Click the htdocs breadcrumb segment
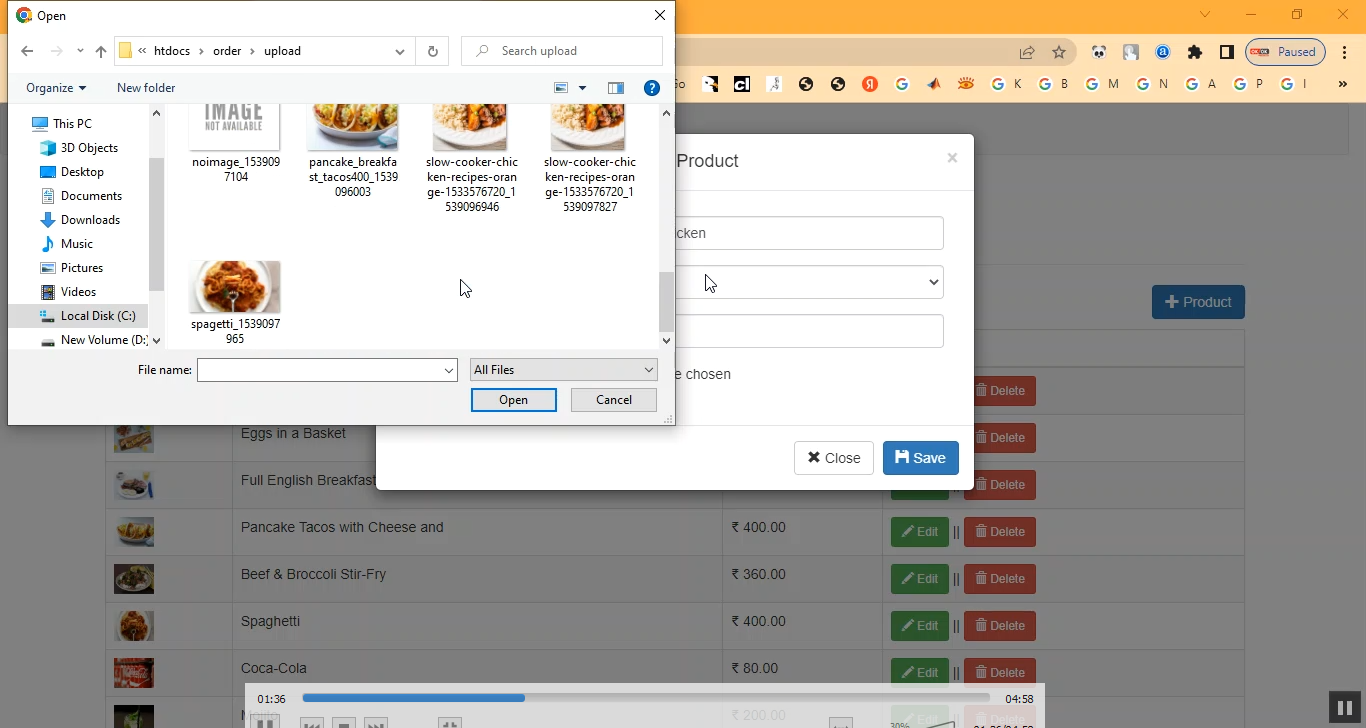Screen dimensions: 1366x728 (x=173, y=51)
